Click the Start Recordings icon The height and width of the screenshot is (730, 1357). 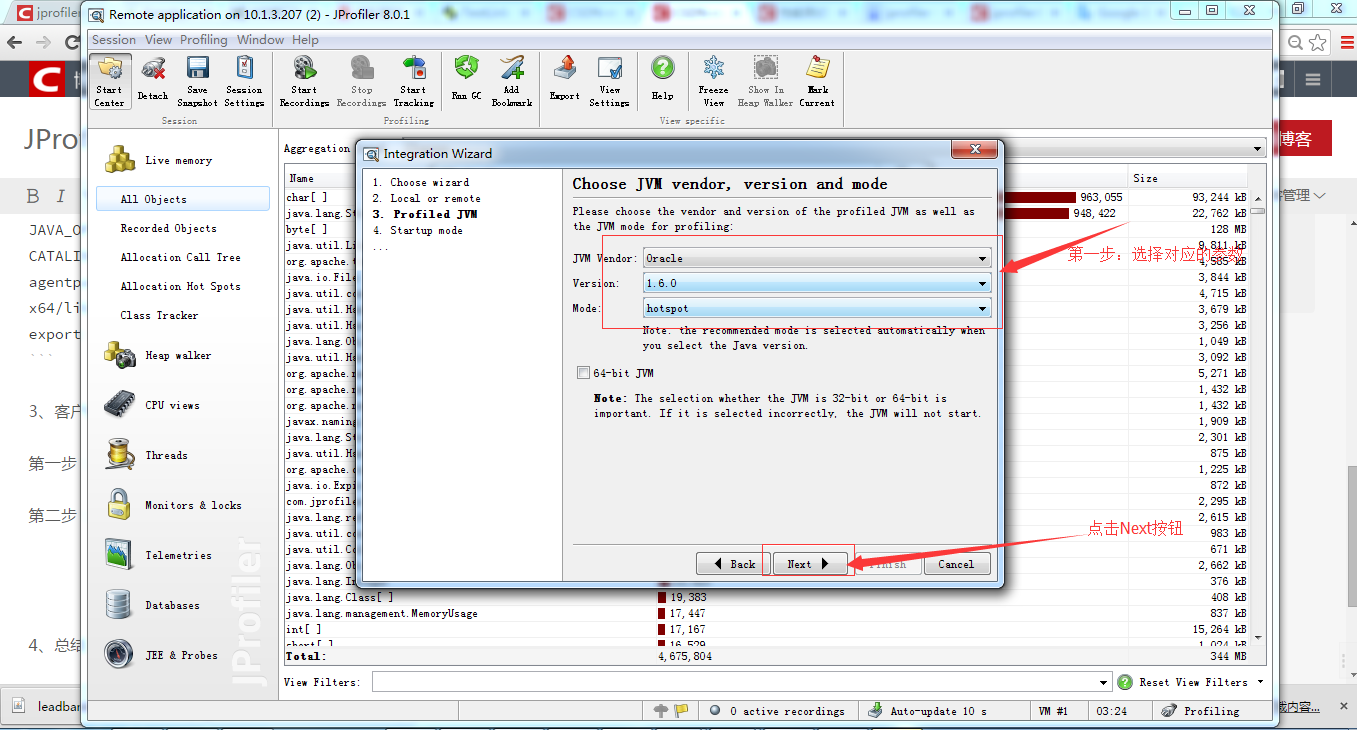click(304, 81)
